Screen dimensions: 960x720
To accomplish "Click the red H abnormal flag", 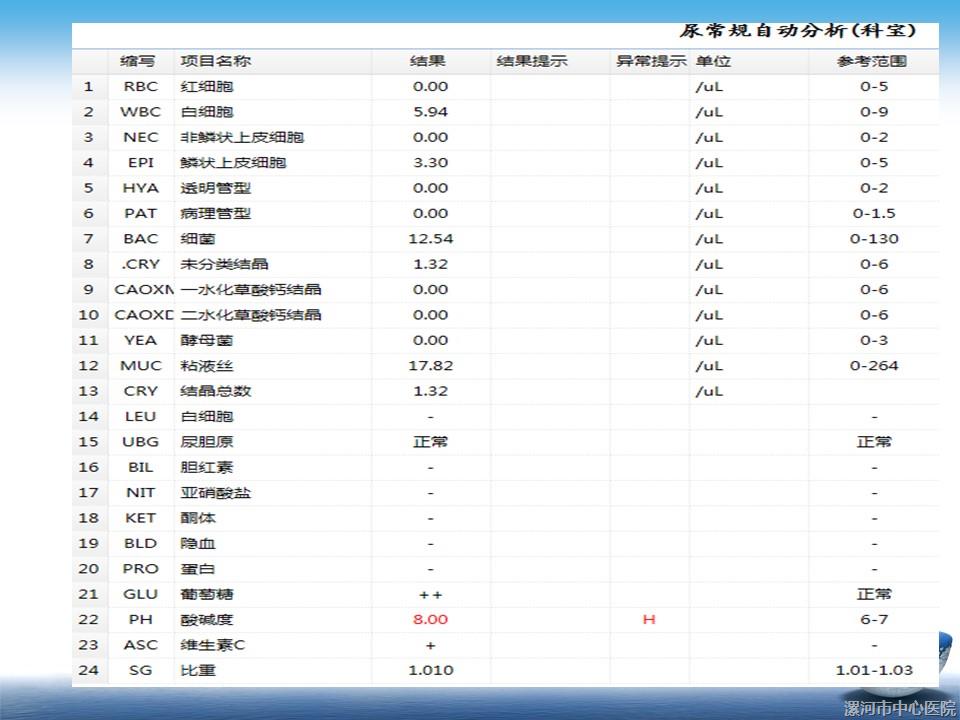I will click(649, 620).
